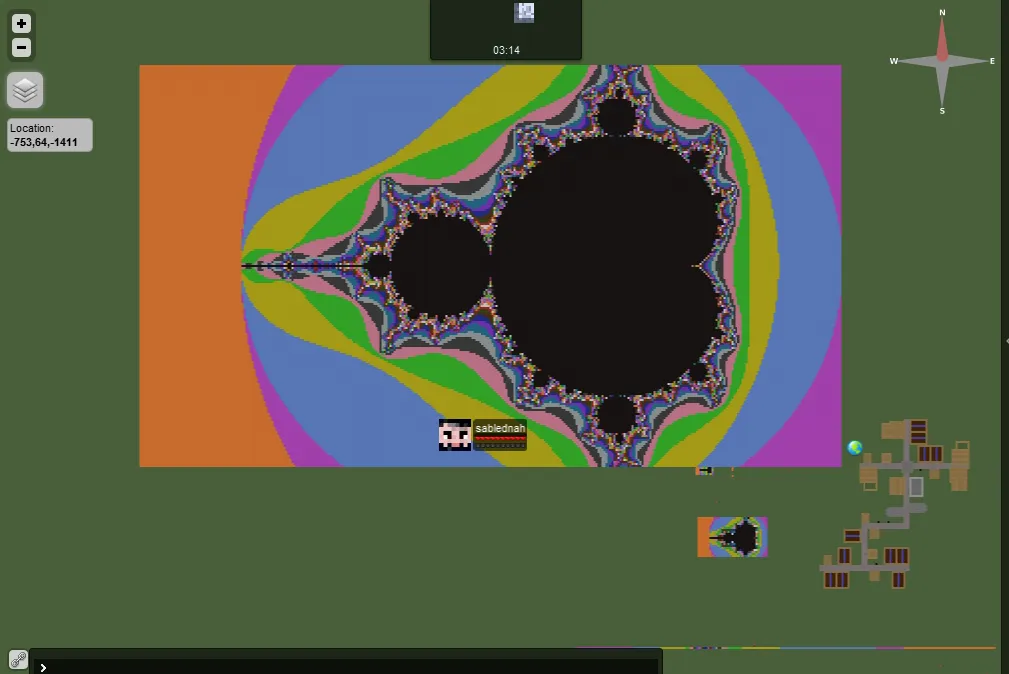The height and width of the screenshot is (674, 1009).
Task: Click the Location coordinates box
Action: coord(50,135)
